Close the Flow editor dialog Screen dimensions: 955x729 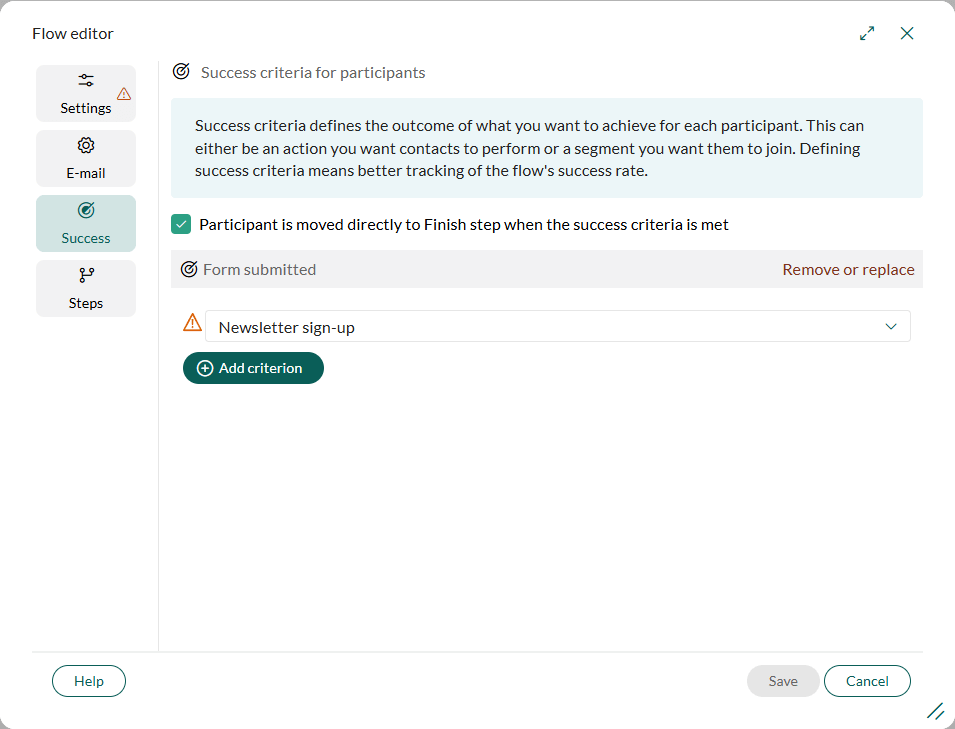[x=907, y=33]
